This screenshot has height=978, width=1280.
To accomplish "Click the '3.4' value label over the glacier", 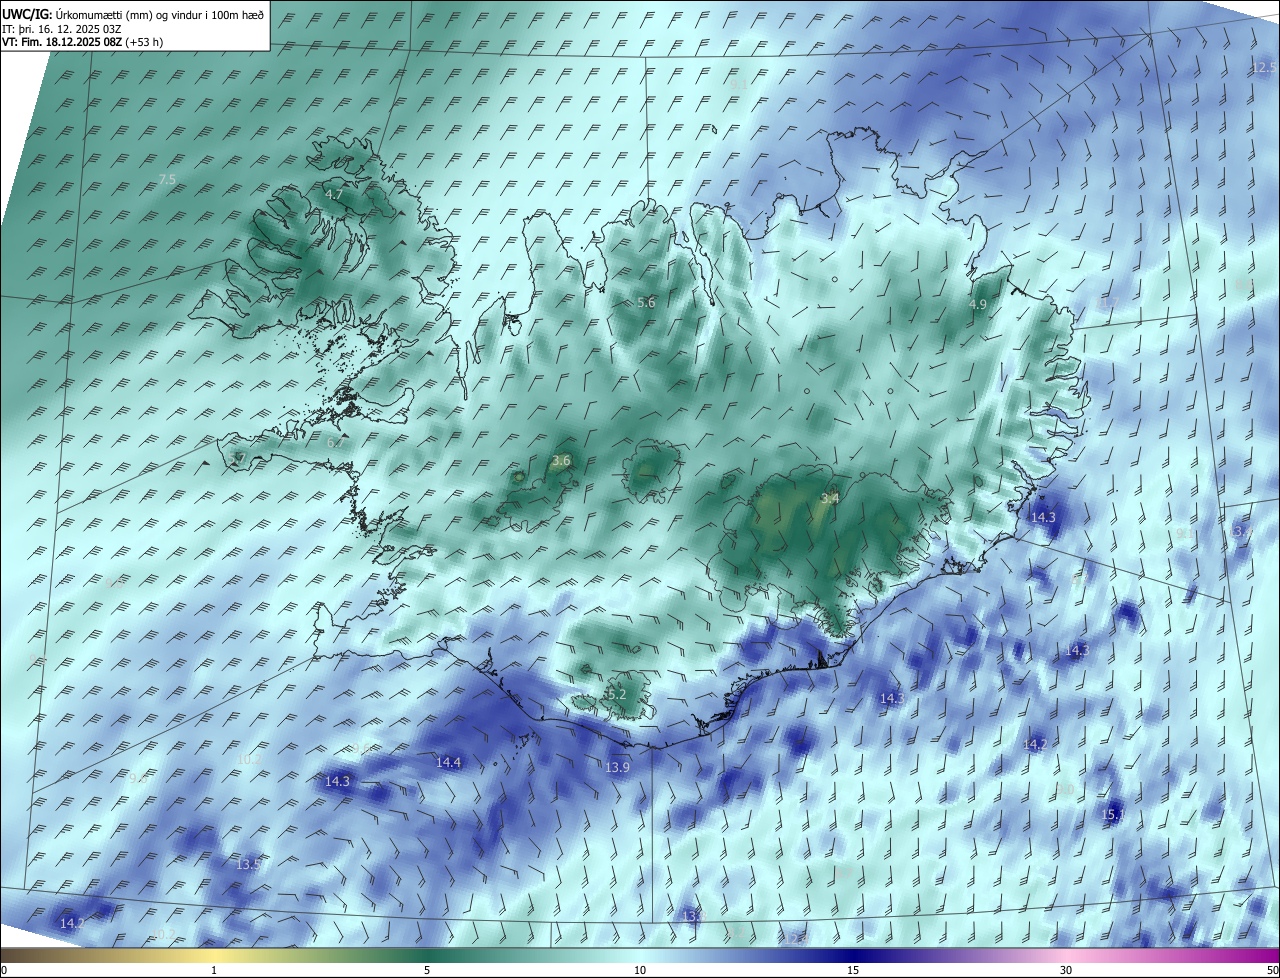I will click(x=830, y=498).
